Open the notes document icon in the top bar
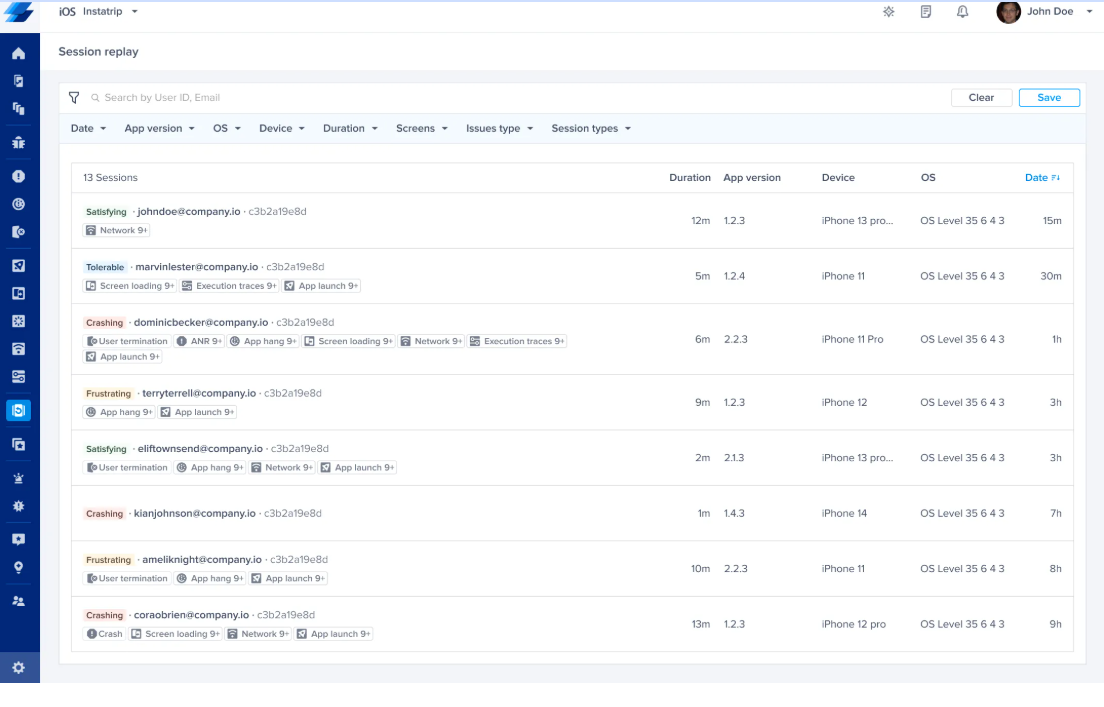 pos(926,11)
